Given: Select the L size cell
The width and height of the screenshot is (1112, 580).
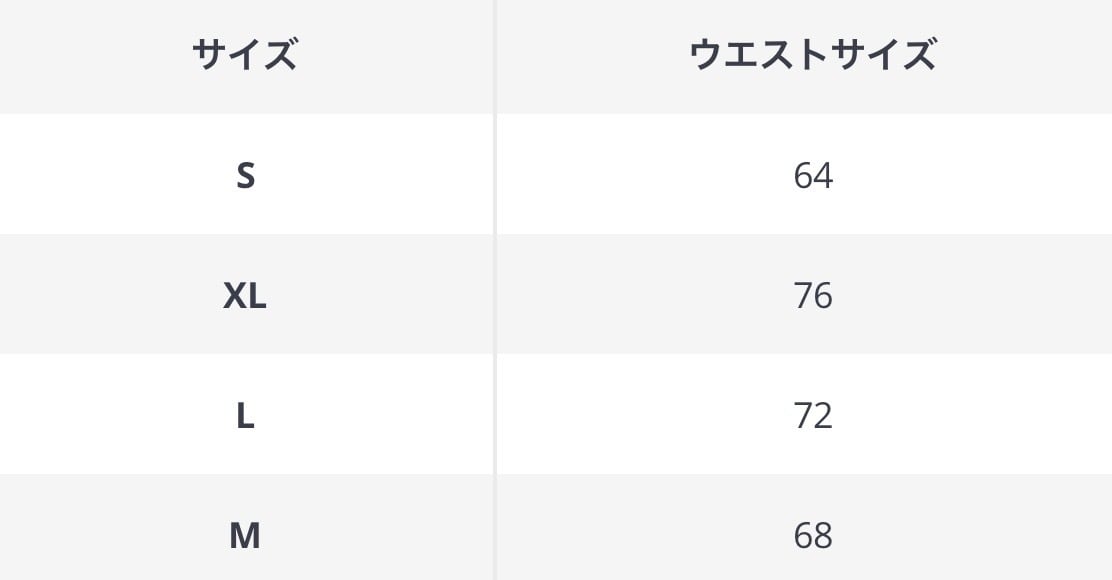Looking at the screenshot, I should pyautogui.click(x=245, y=416).
